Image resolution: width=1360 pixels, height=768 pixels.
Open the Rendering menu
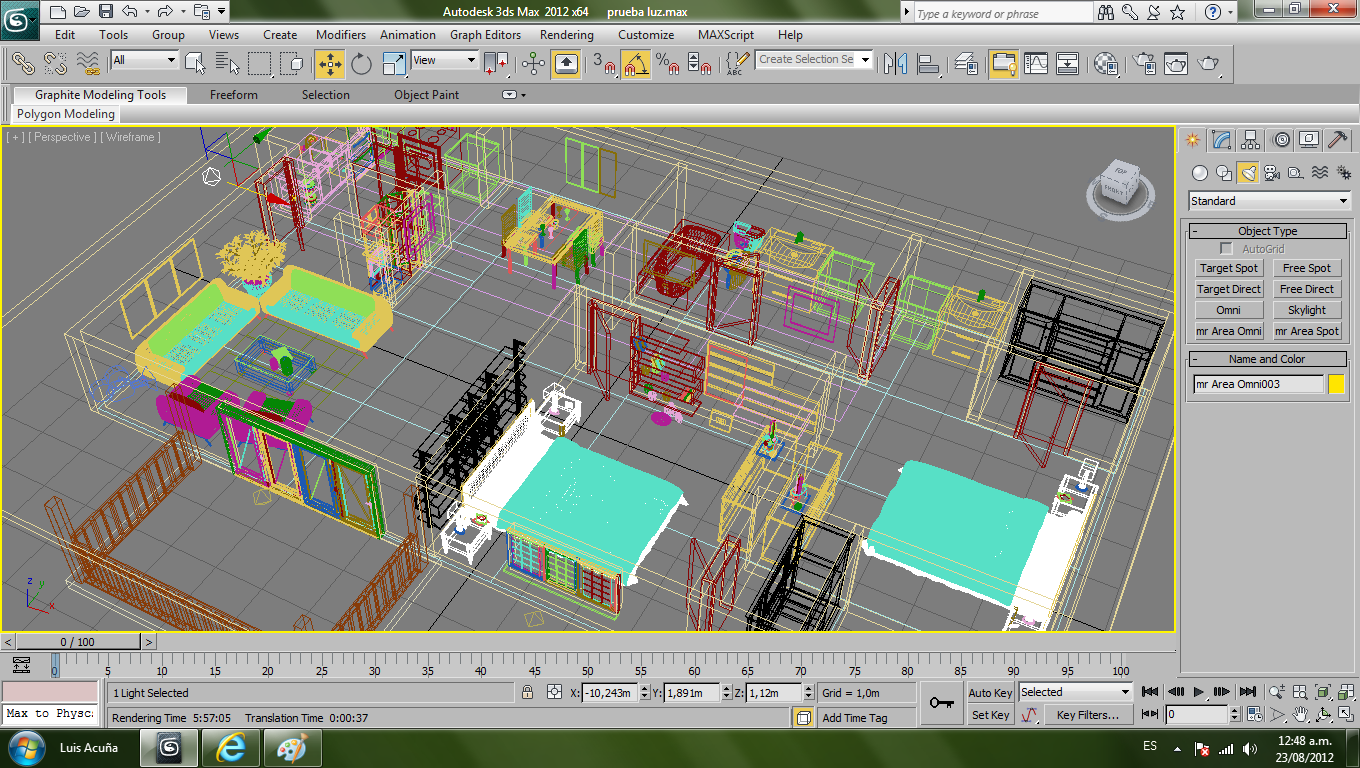[x=567, y=34]
